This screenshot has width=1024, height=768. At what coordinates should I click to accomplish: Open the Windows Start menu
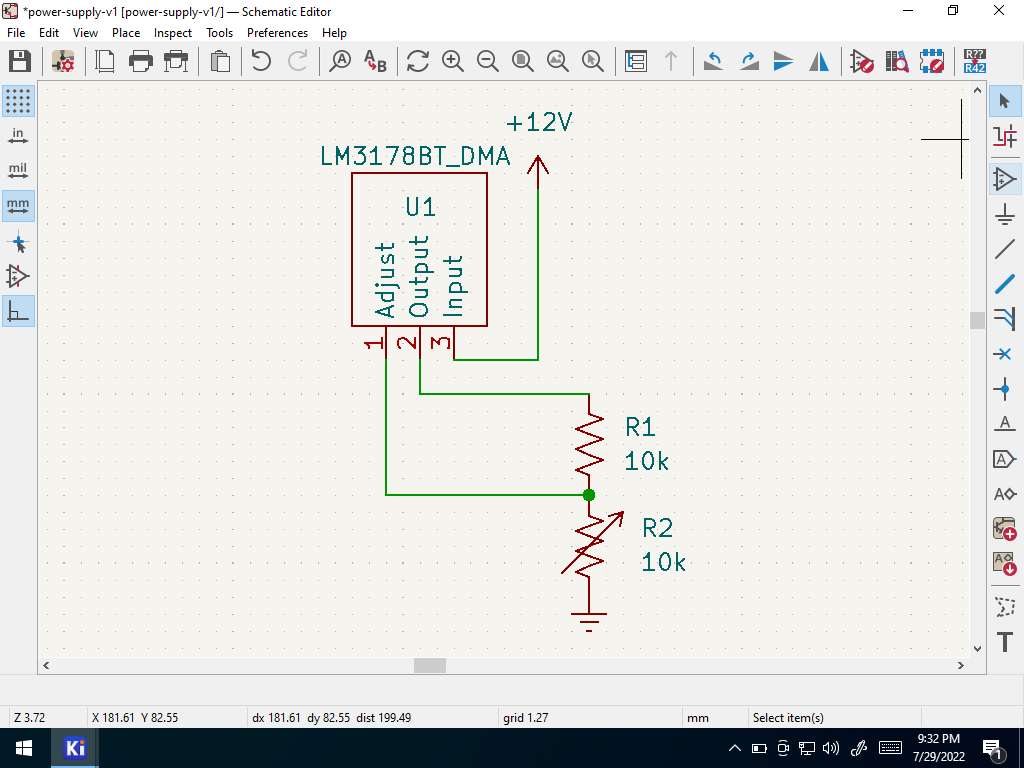tap(24, 748)
